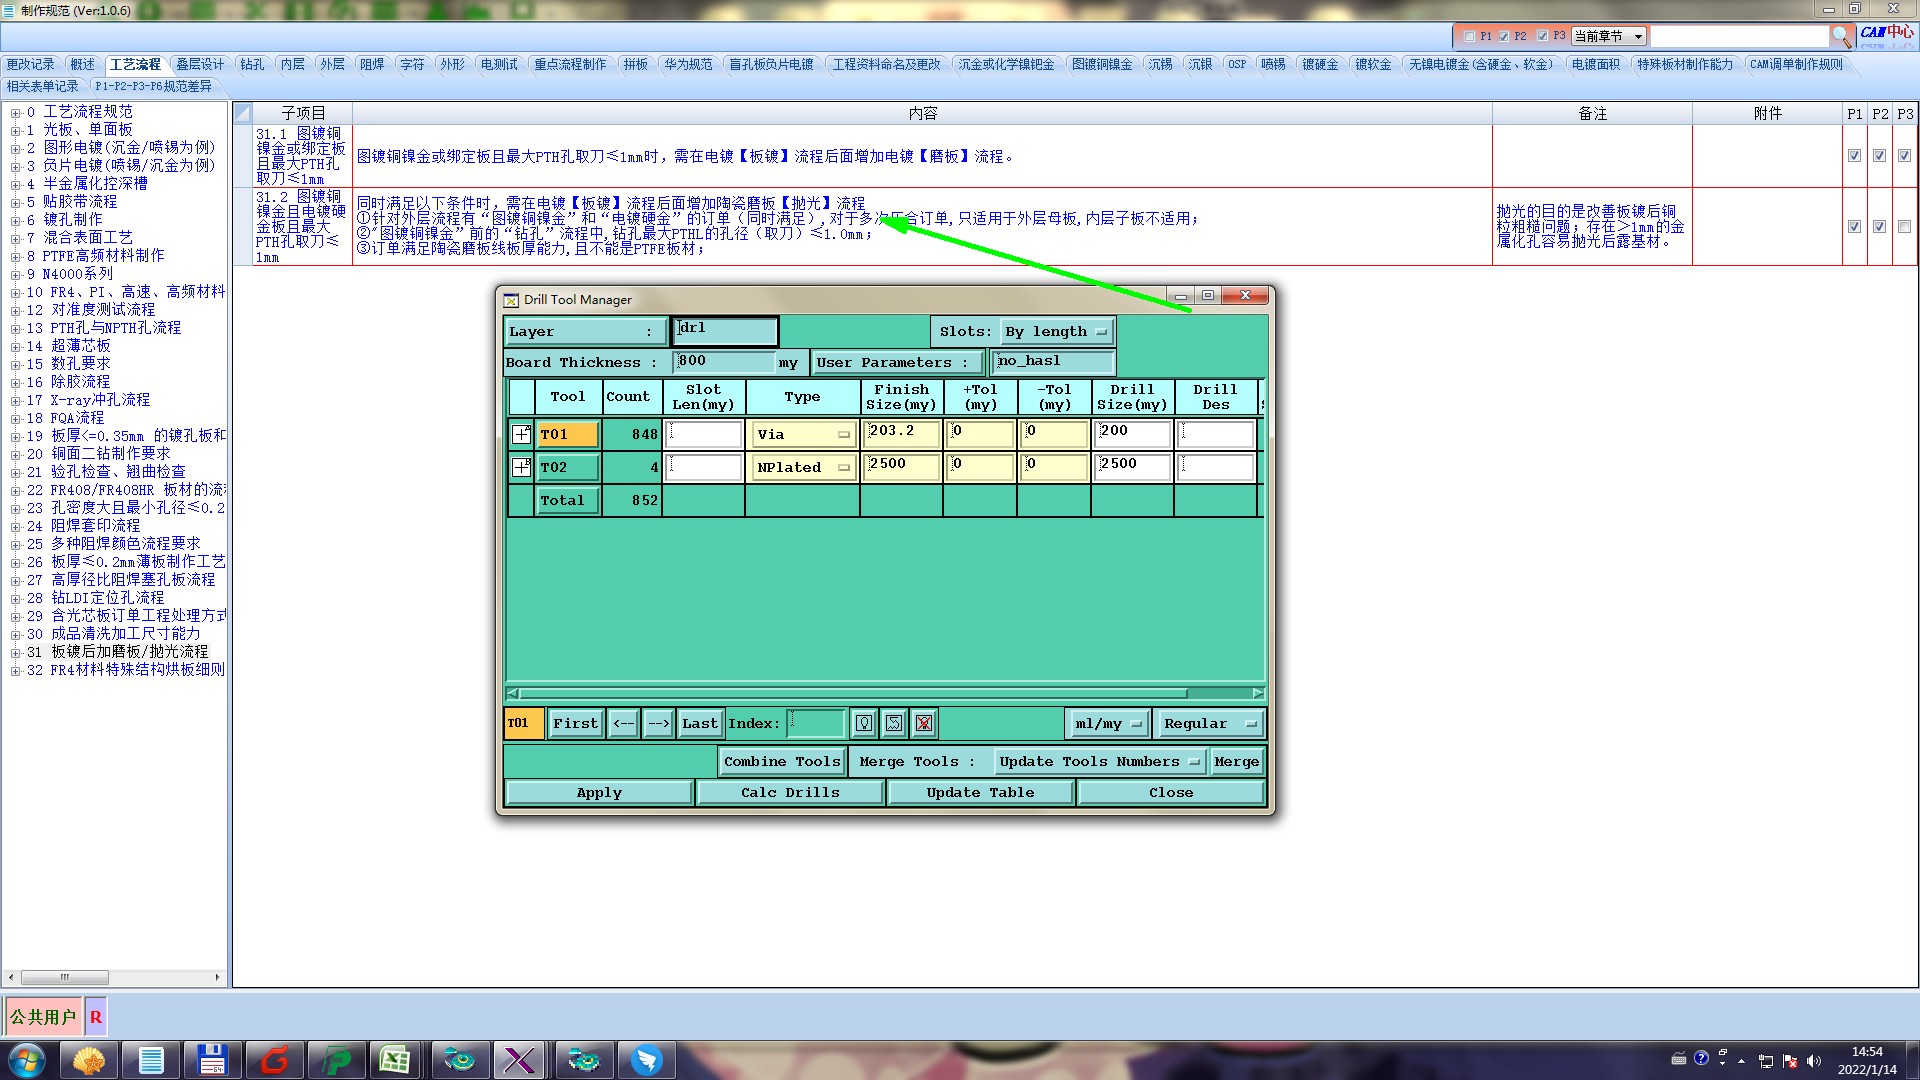Open the Update Tools Numbers dropdown
The image size is (1920, 1080).
(1098, 761)
